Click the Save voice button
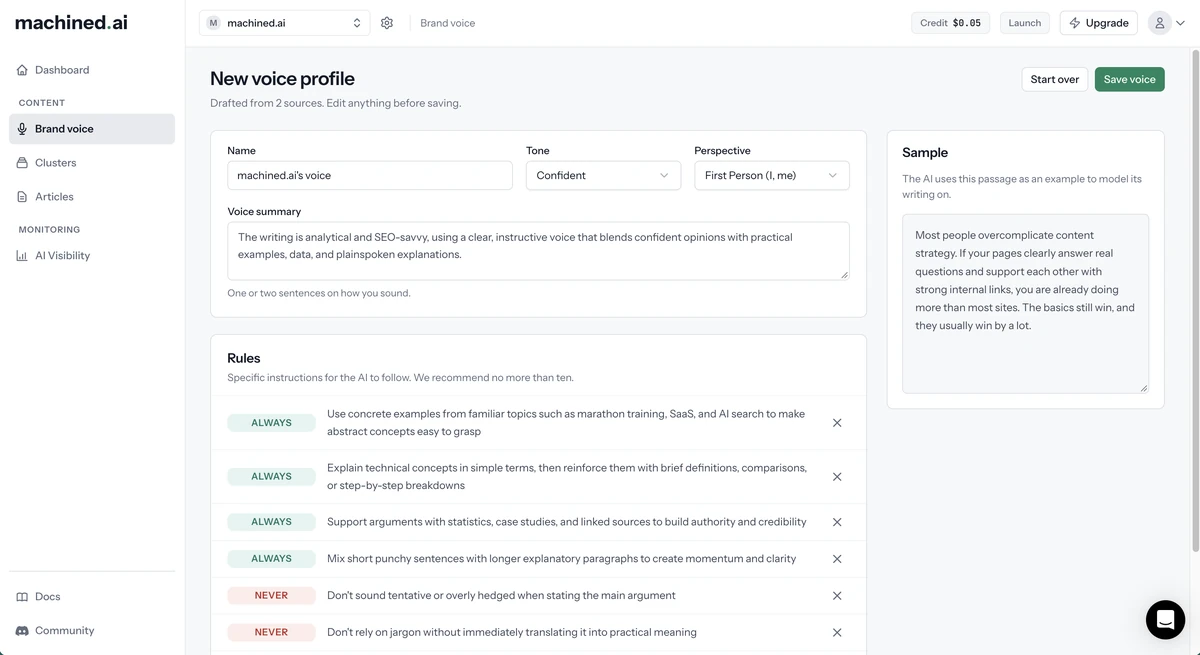The width and height of the screenshot is (1200, 655). pyautogui.click(x=1129, y=79)
